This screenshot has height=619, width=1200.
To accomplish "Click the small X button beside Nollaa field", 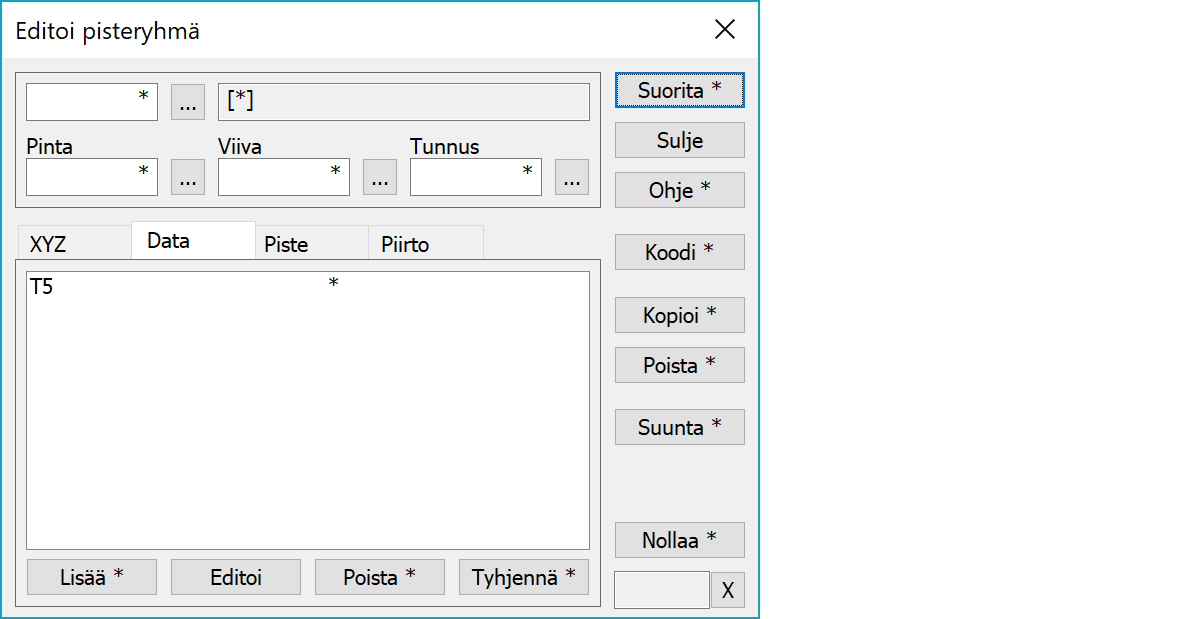I will 728,591.
